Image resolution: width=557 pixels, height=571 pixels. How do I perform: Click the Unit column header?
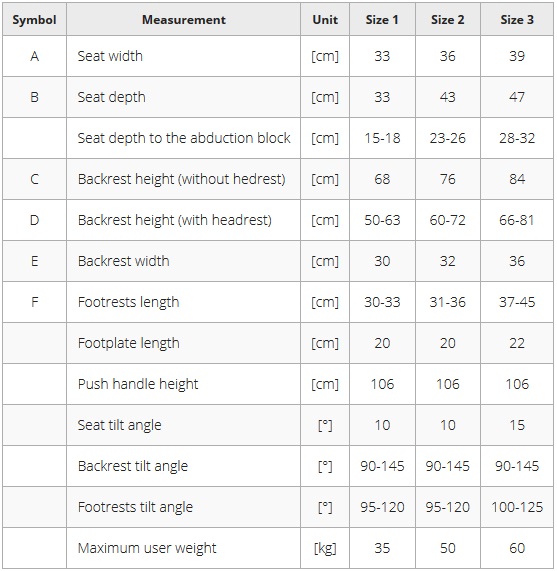click(325, 20)
